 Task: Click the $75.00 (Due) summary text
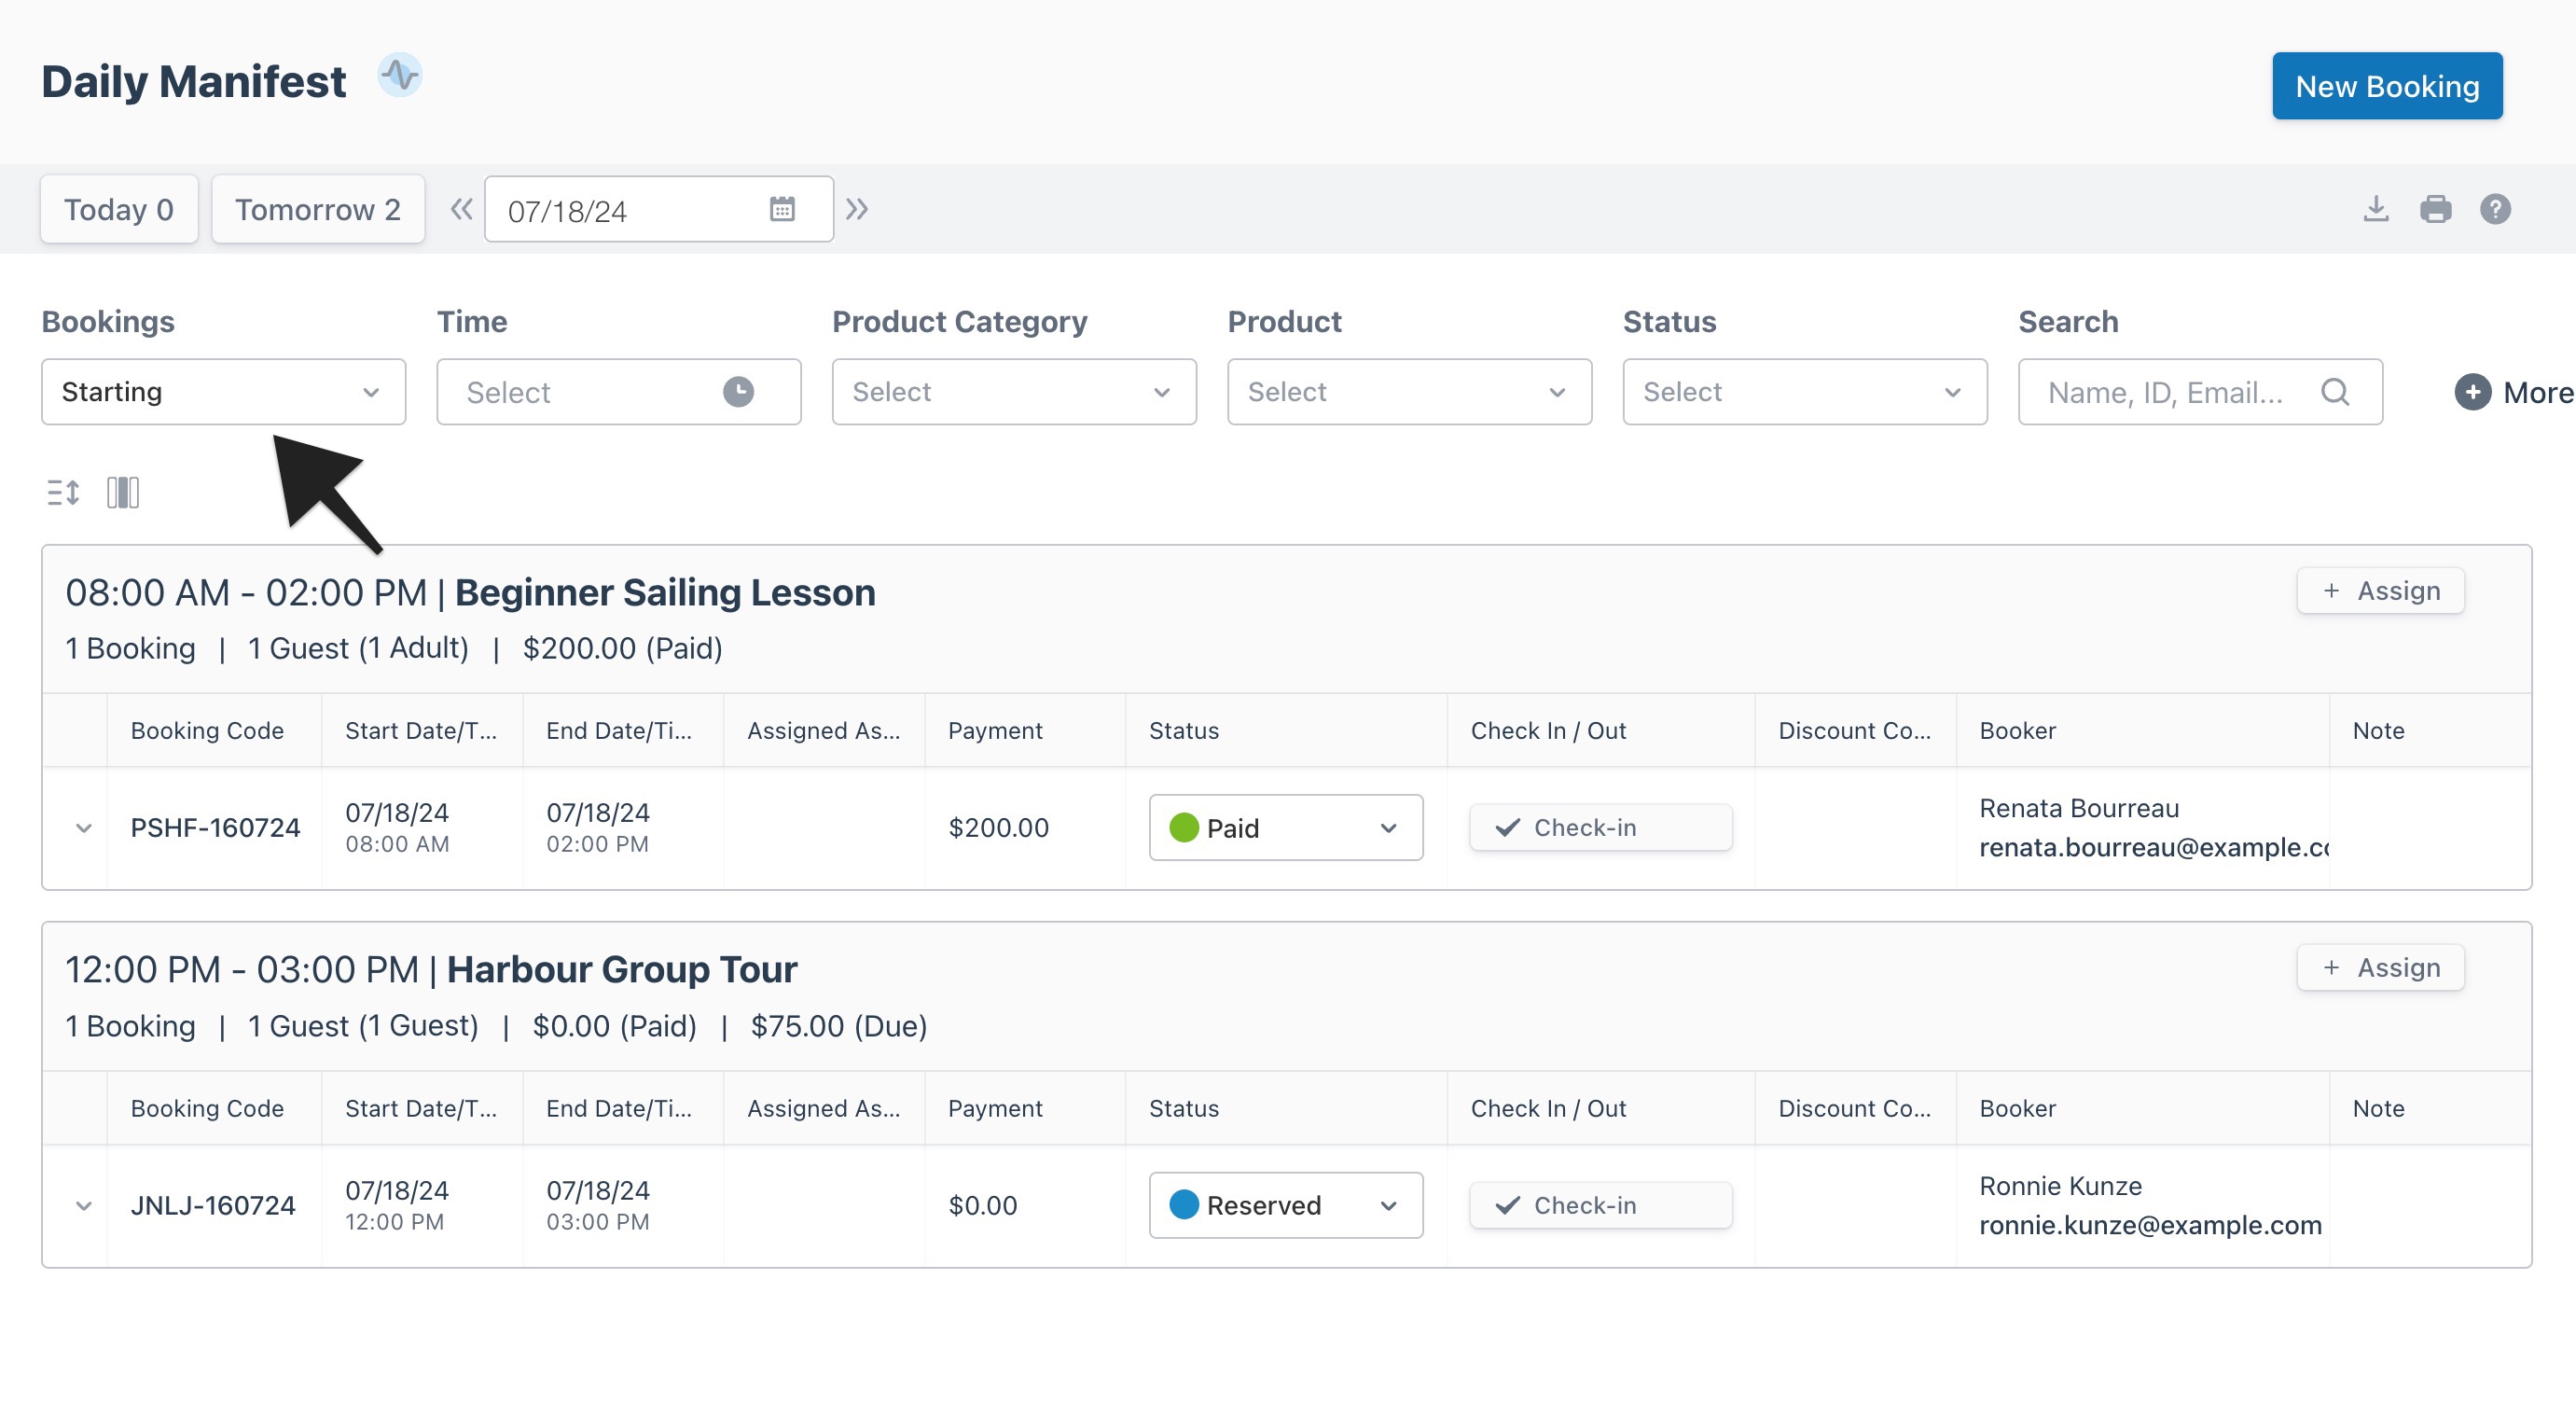[838, 1026]
